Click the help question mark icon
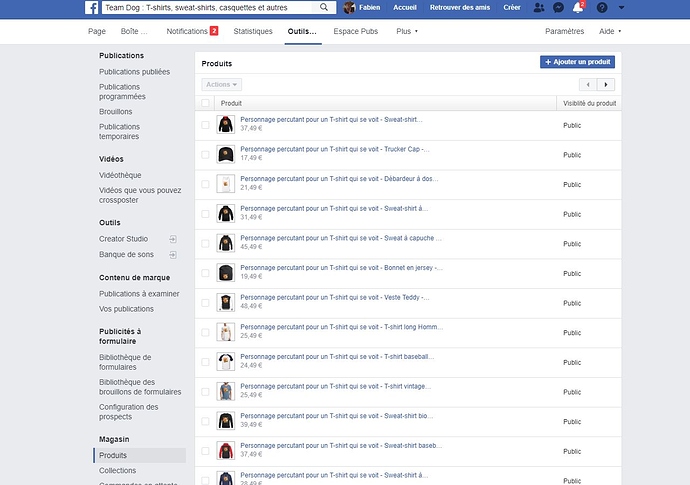The image size is (690, 485). coord(601,7)
